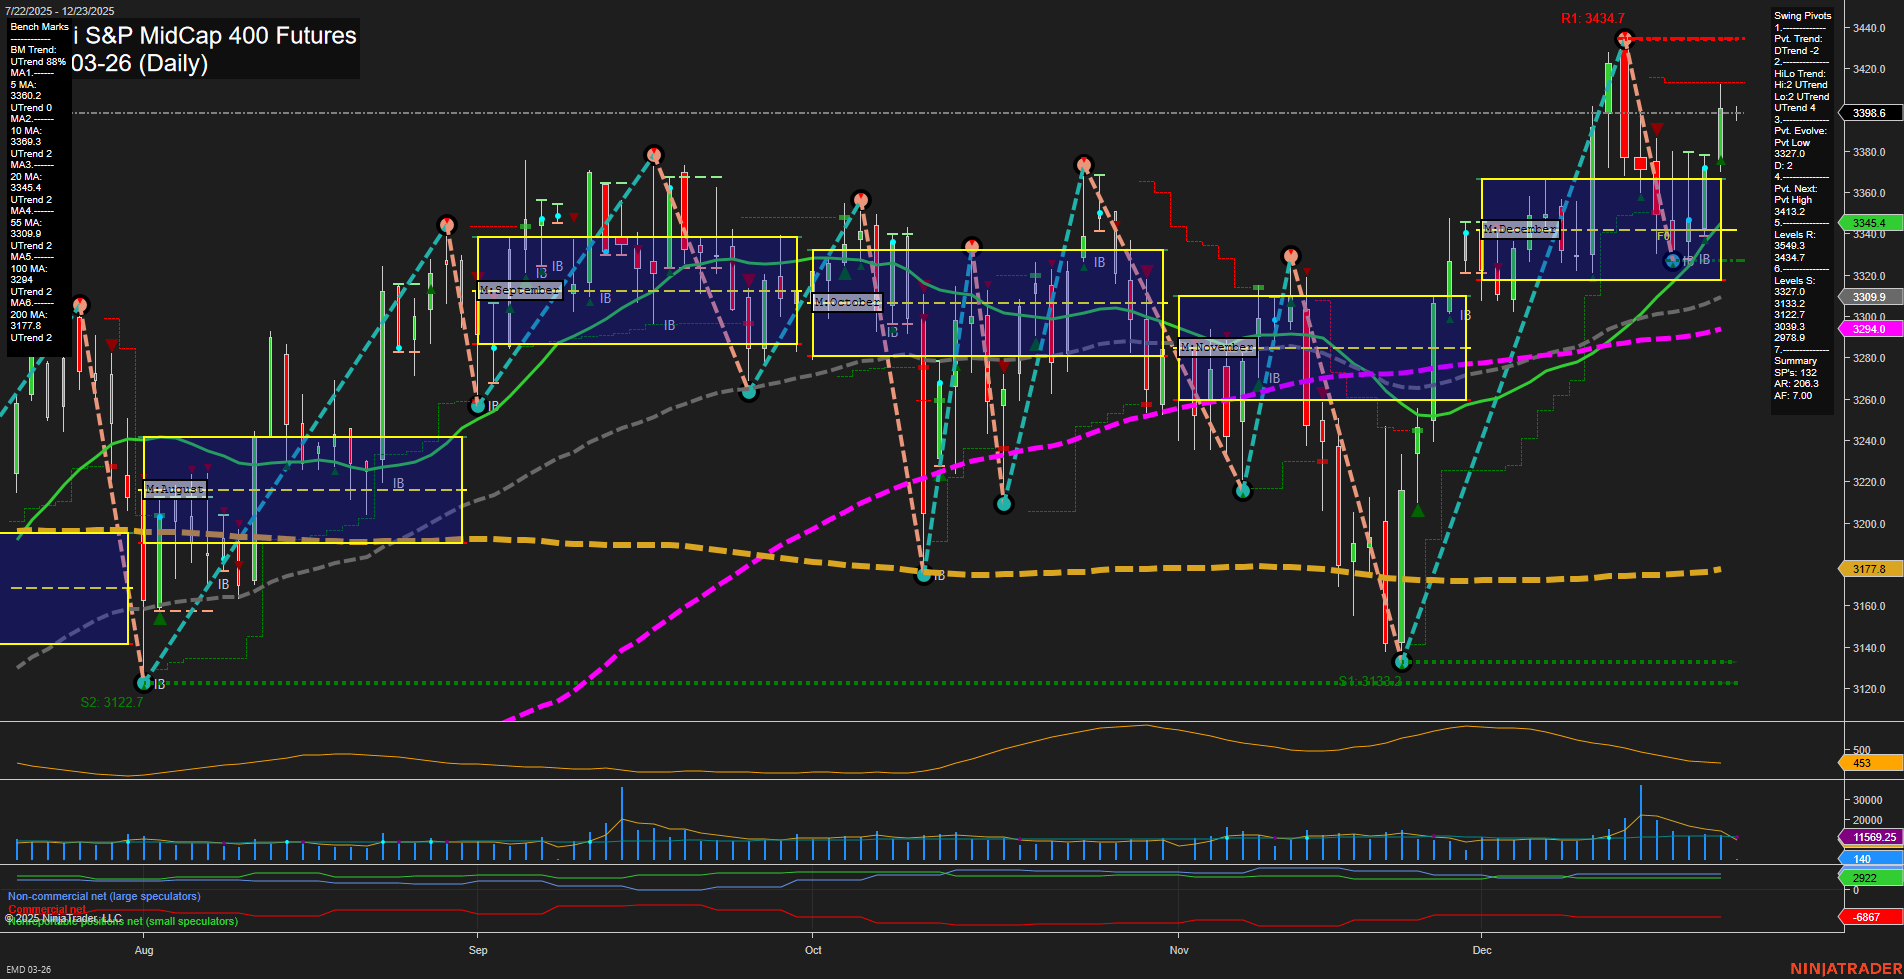Image resolution: width=1904 pixels, height=979 pixels.
Task: Click the NinjaTrader logo
Action: click(1846, 967)
